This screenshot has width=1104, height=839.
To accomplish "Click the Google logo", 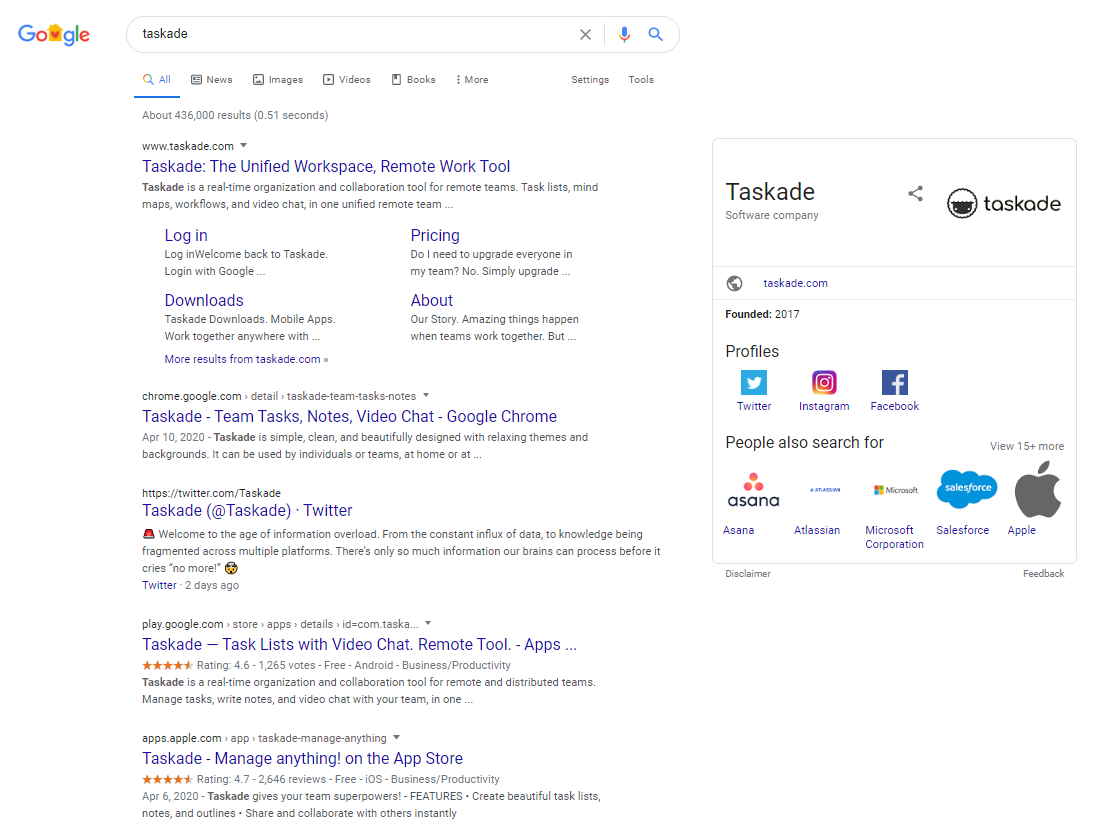I will click(54, 34).
